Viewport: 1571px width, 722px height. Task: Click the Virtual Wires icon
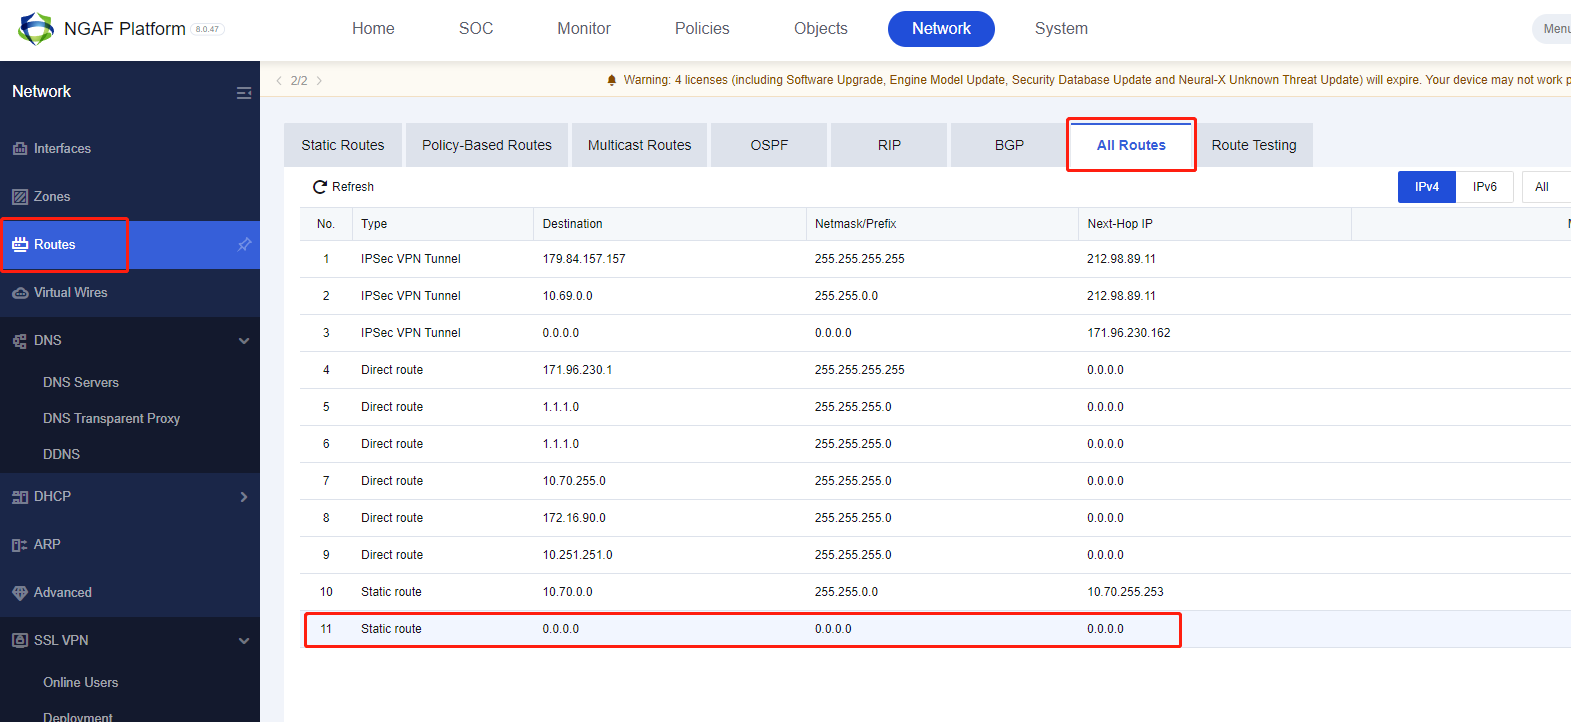click(x=20, y=292)
